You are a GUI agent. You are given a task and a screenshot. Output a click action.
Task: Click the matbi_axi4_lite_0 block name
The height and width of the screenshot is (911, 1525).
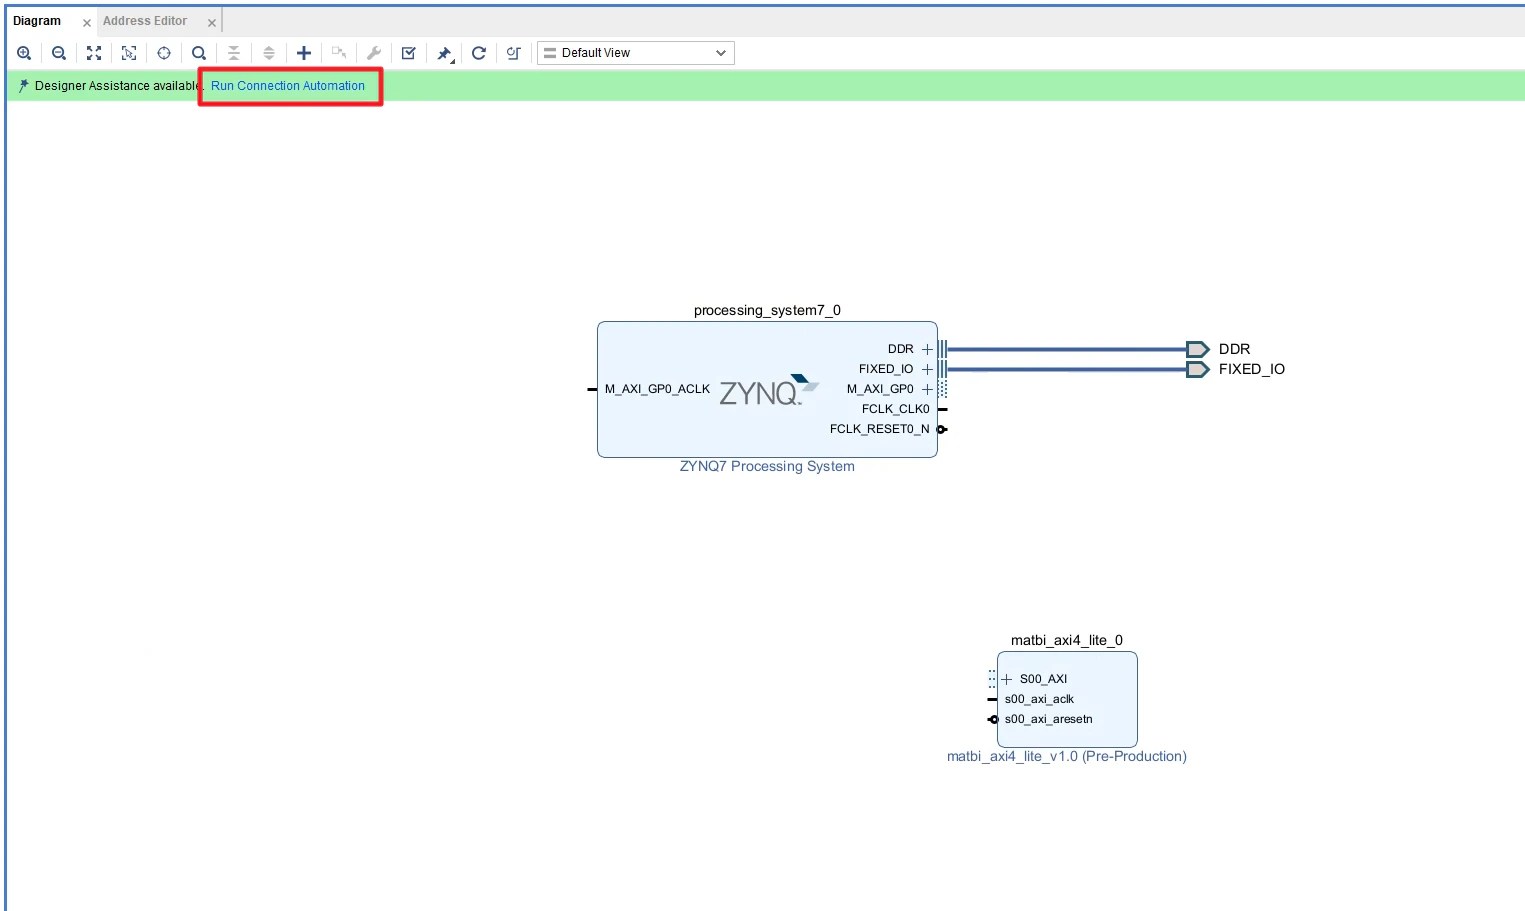(1067, 640)
